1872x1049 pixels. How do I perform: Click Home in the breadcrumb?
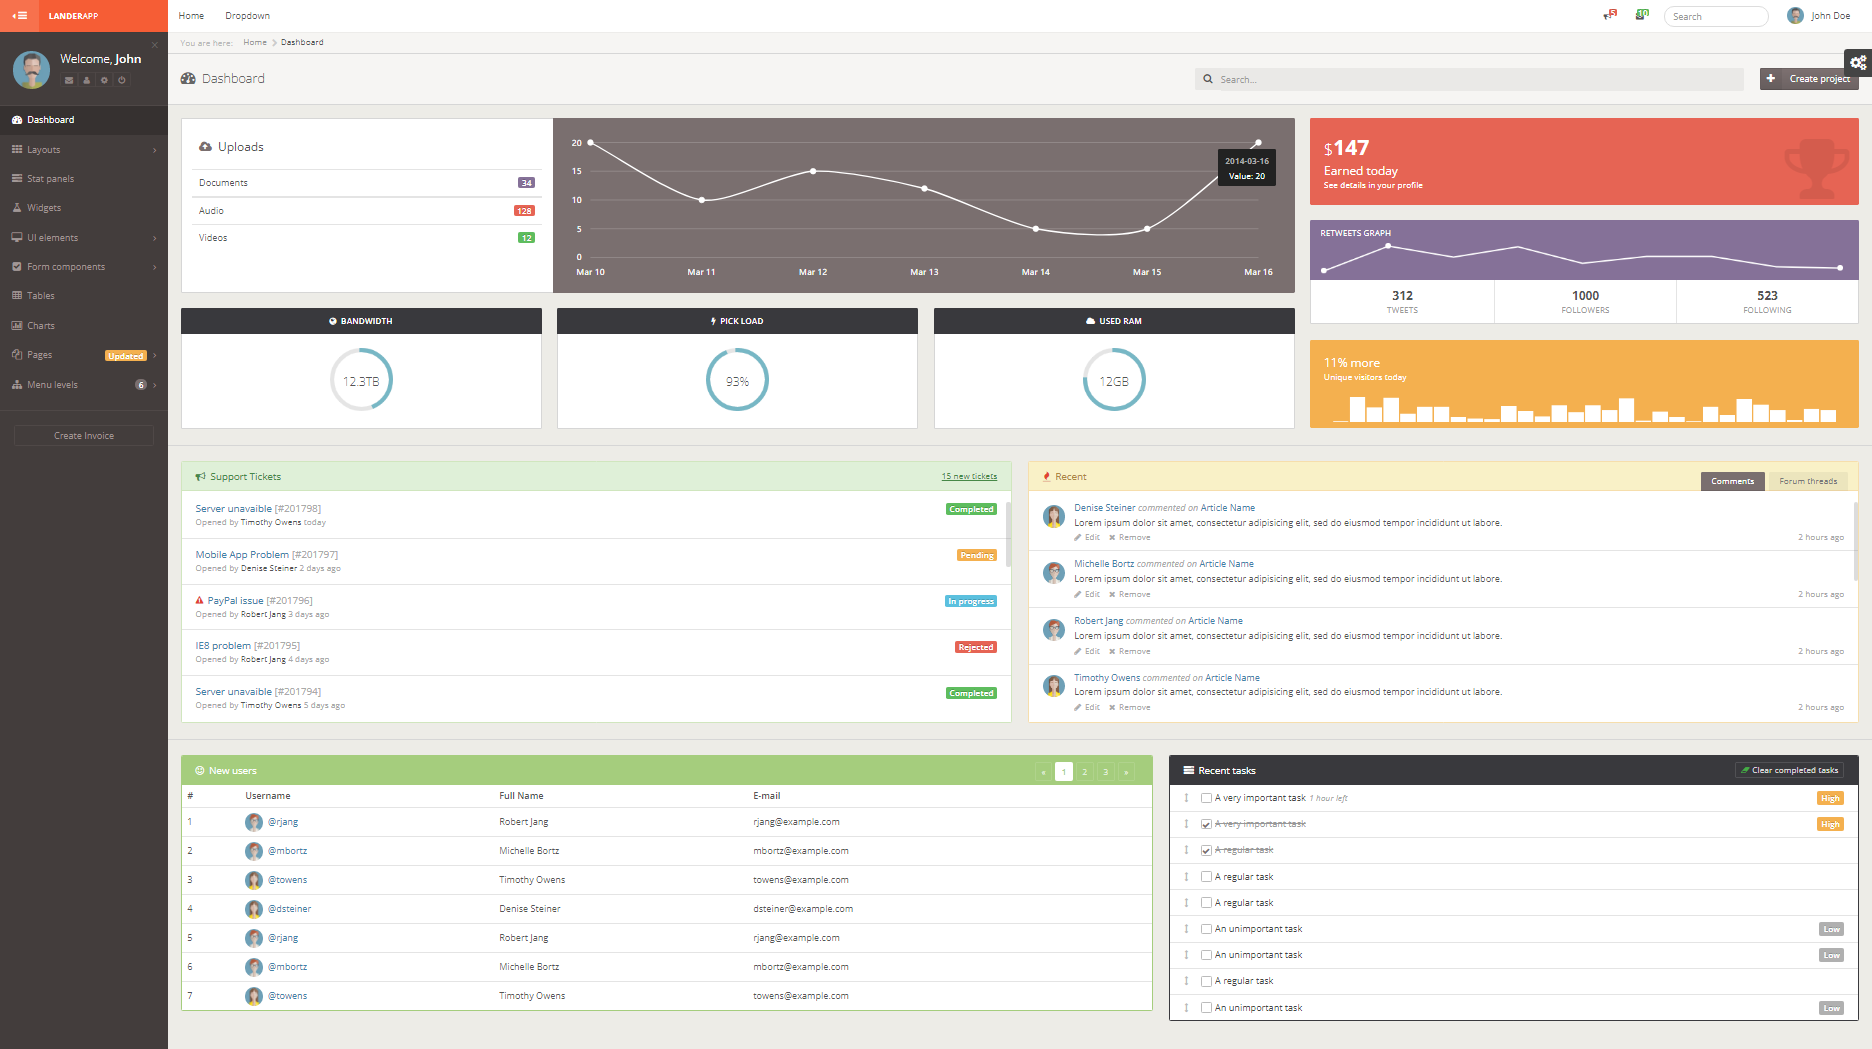(255, 42)
